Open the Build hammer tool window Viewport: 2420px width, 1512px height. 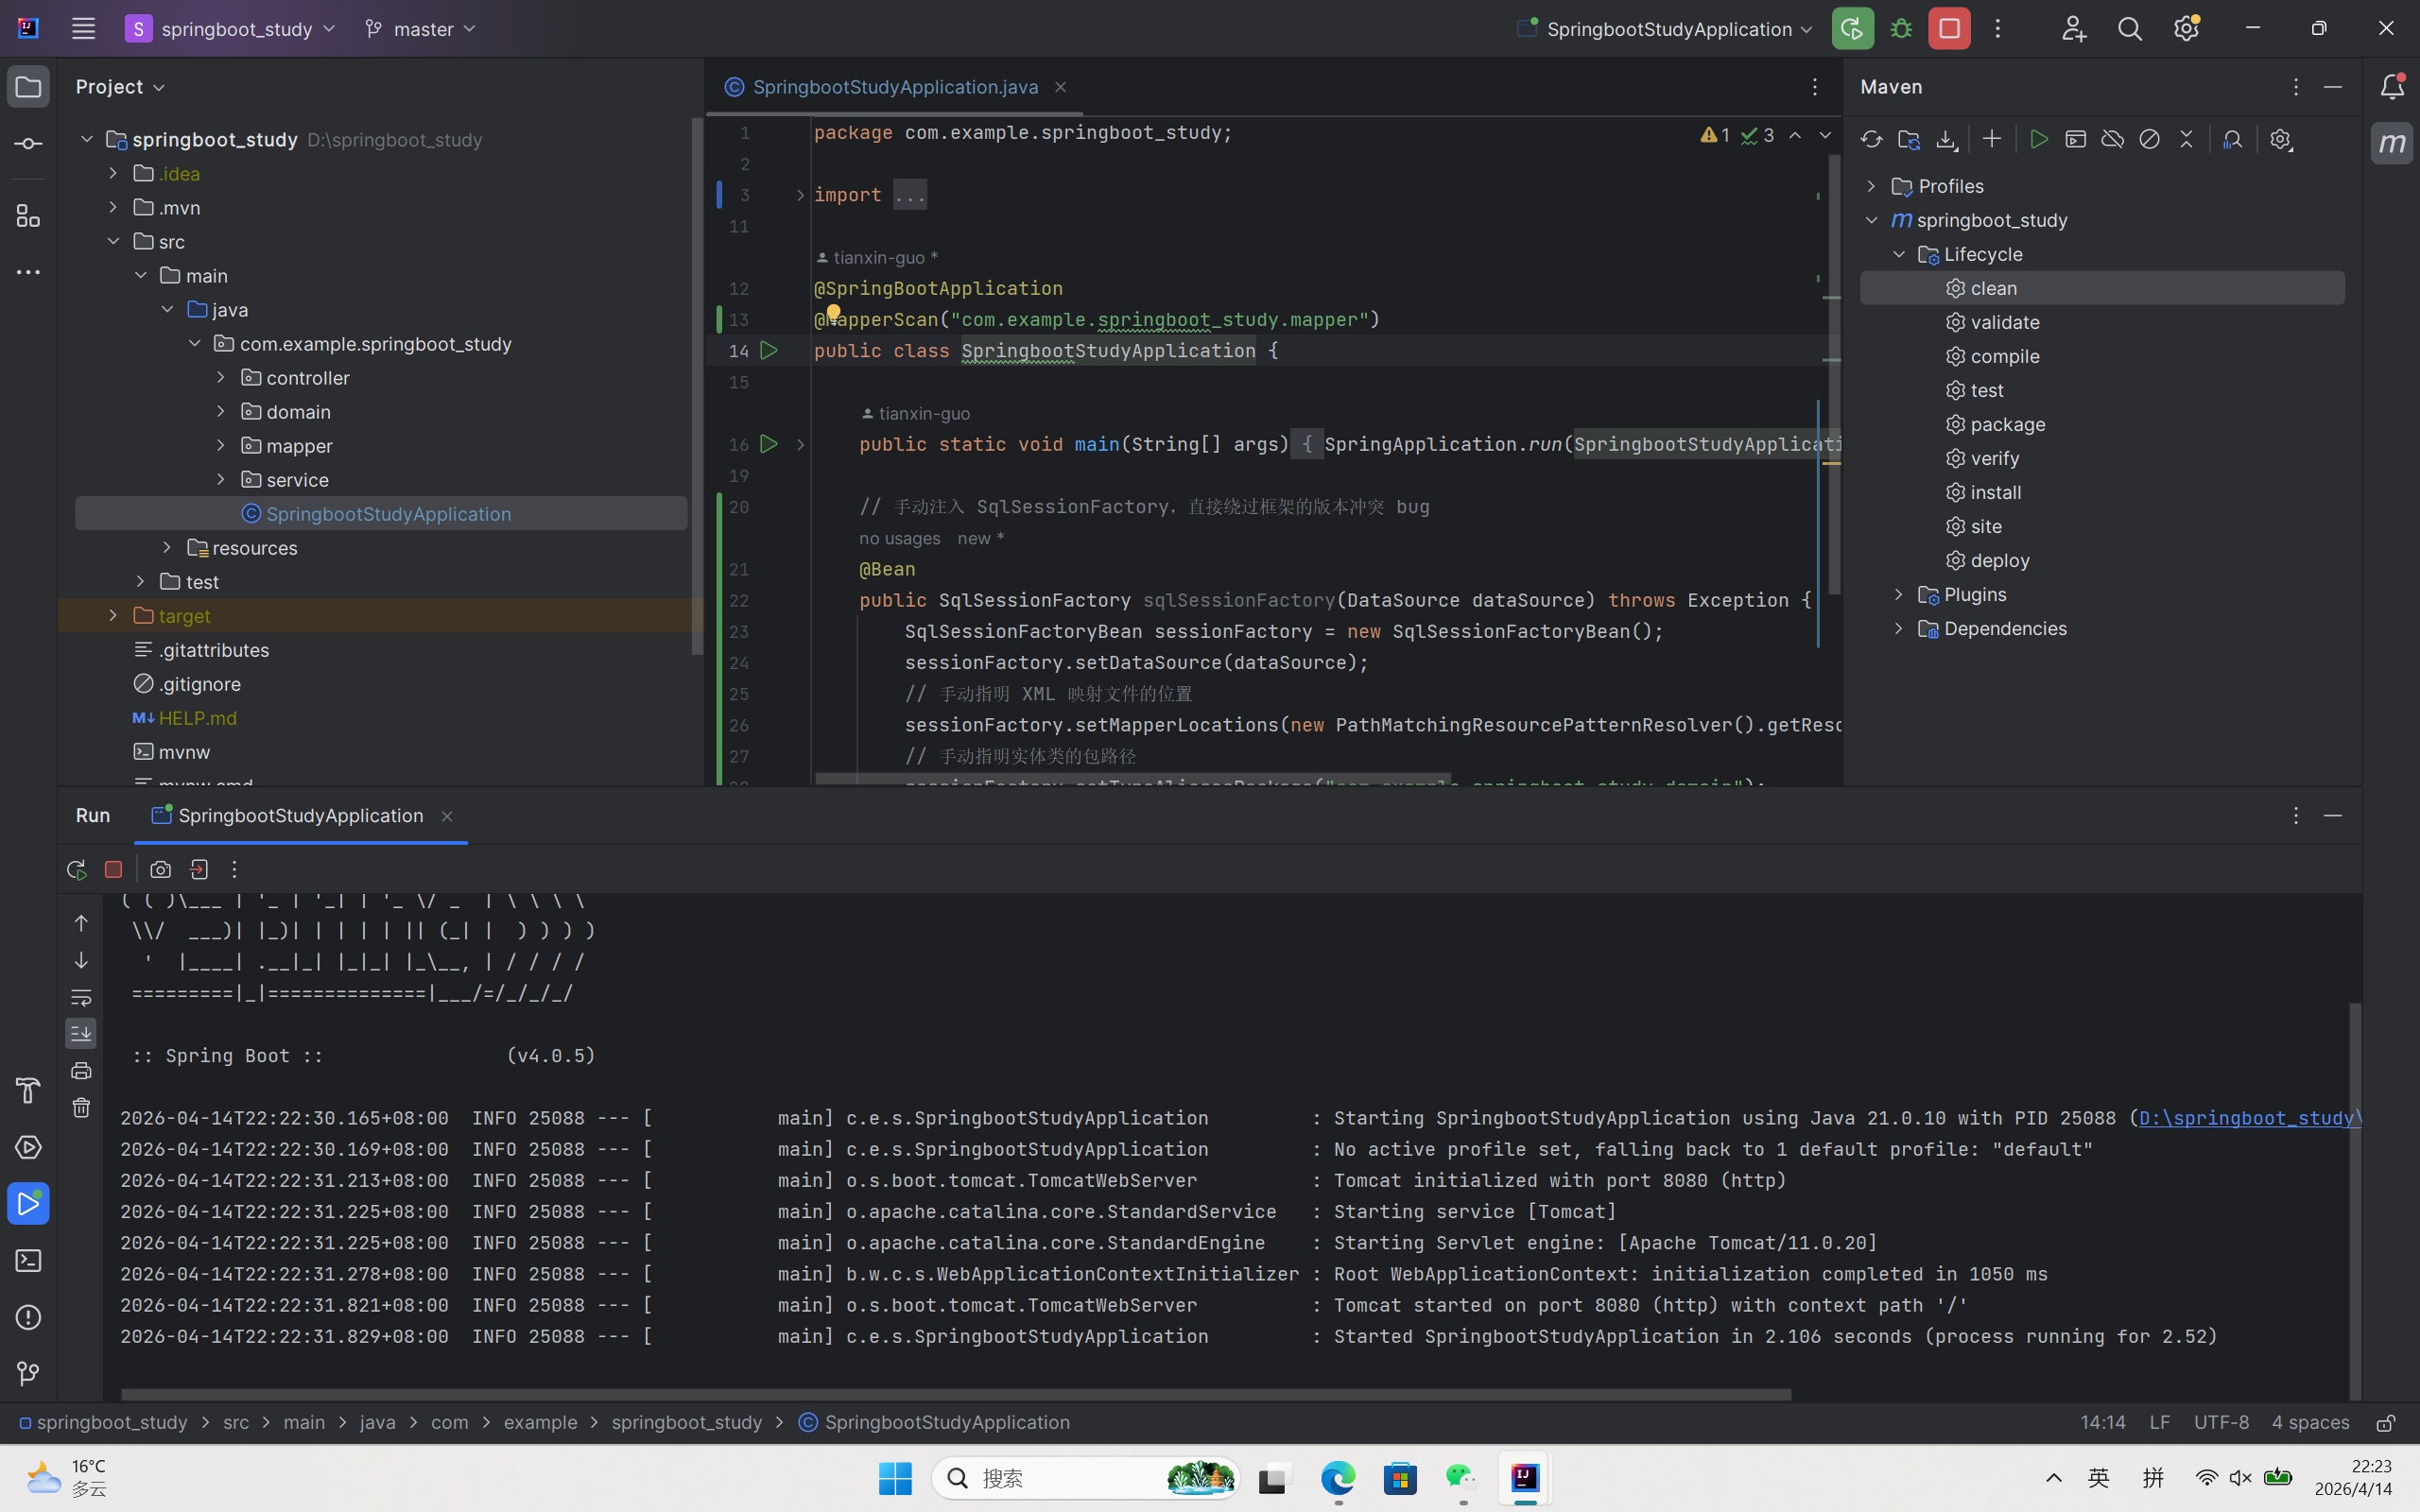coord(28,1090)
